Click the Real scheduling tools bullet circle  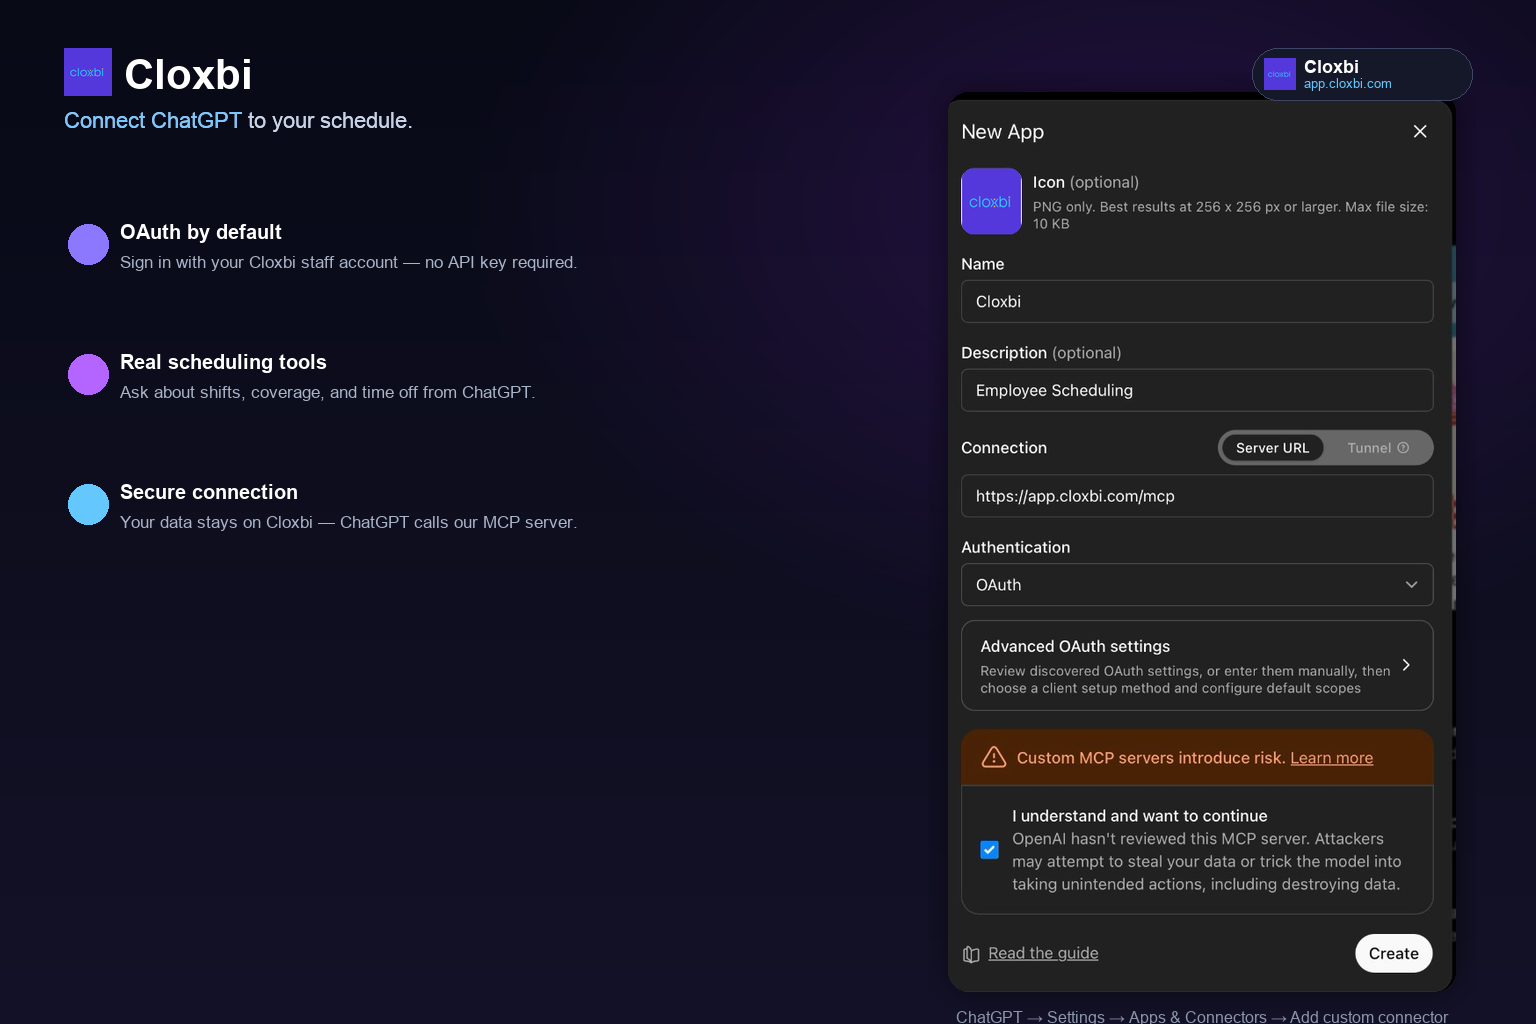click(x=88, y=375)
